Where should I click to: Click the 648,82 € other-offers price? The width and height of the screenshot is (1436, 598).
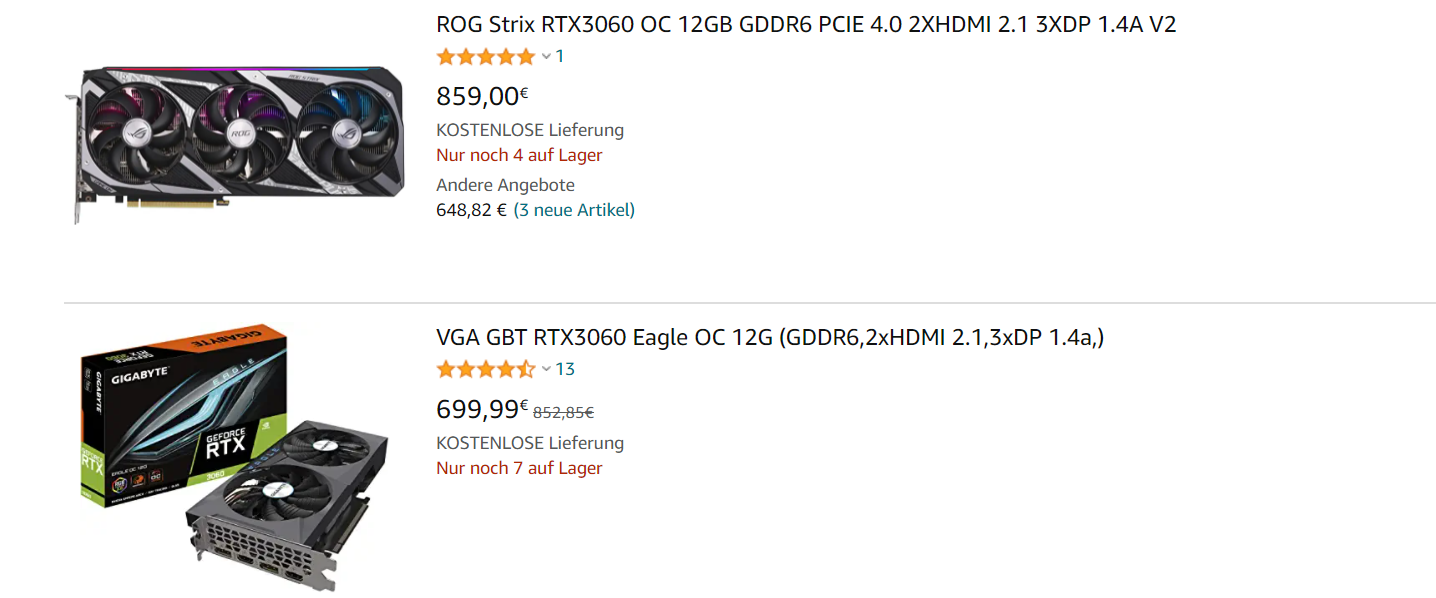[x=471, y=210]
